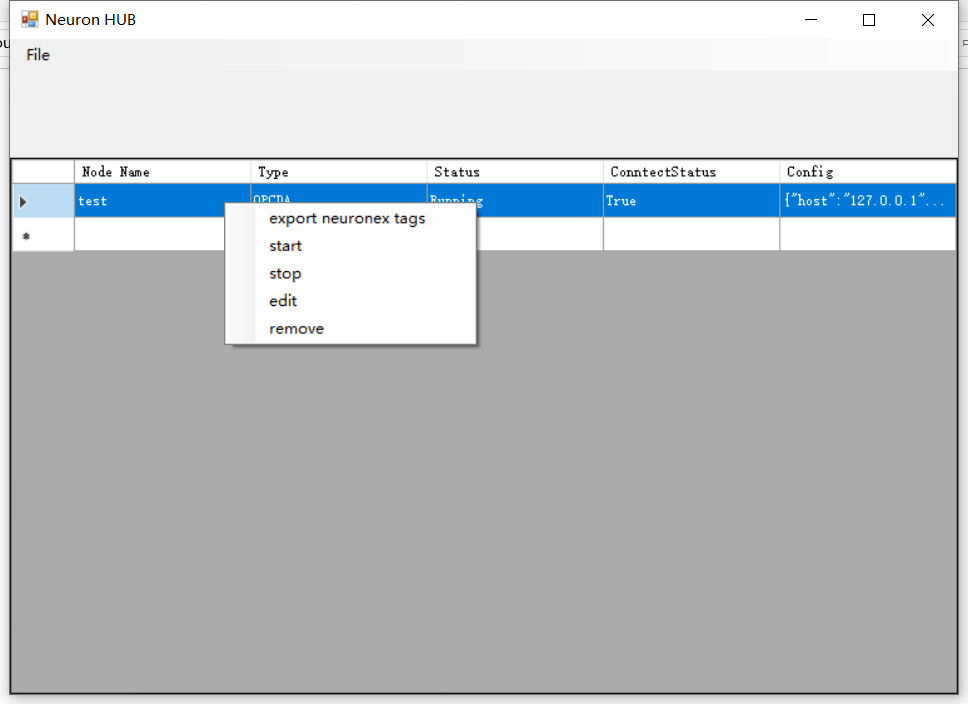Click the Config column header

[x=865, y=171]
